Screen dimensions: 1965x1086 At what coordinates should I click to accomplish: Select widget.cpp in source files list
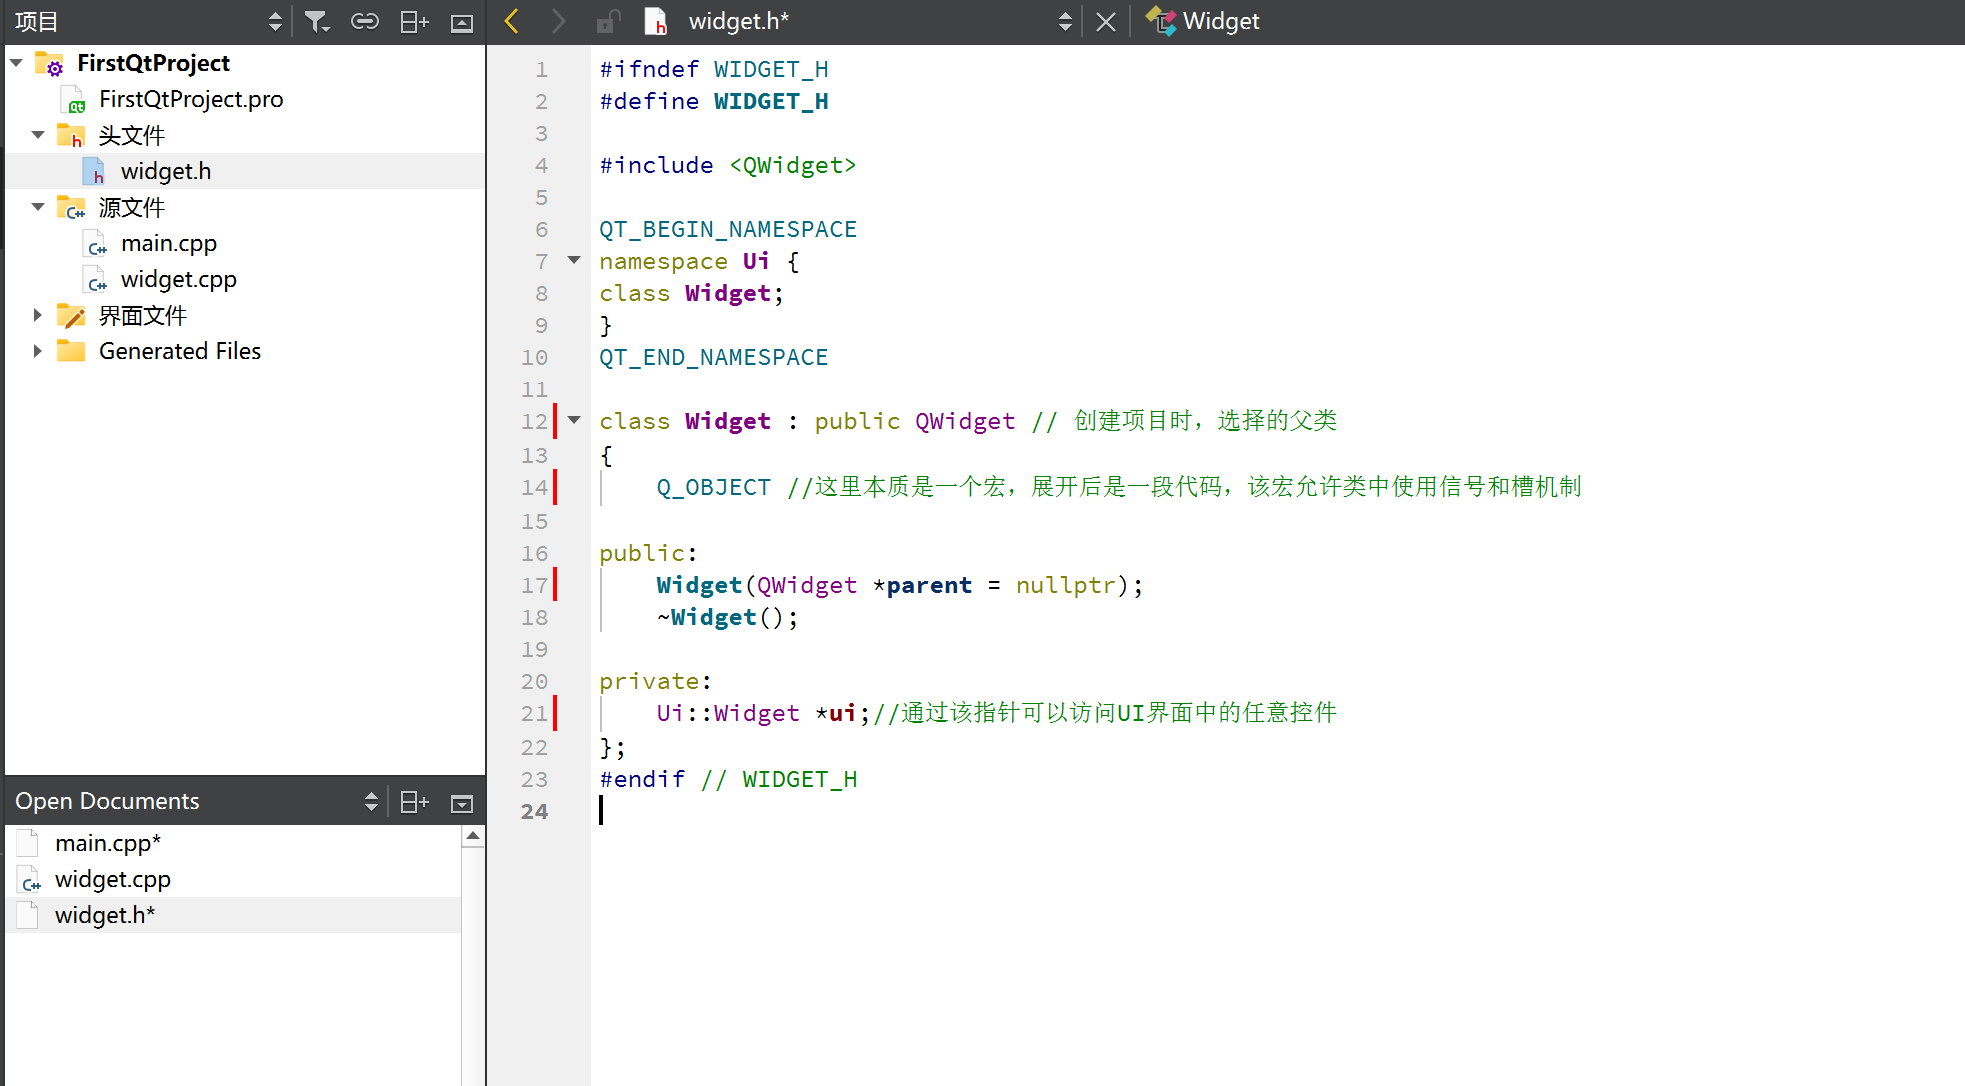[179, 280]
